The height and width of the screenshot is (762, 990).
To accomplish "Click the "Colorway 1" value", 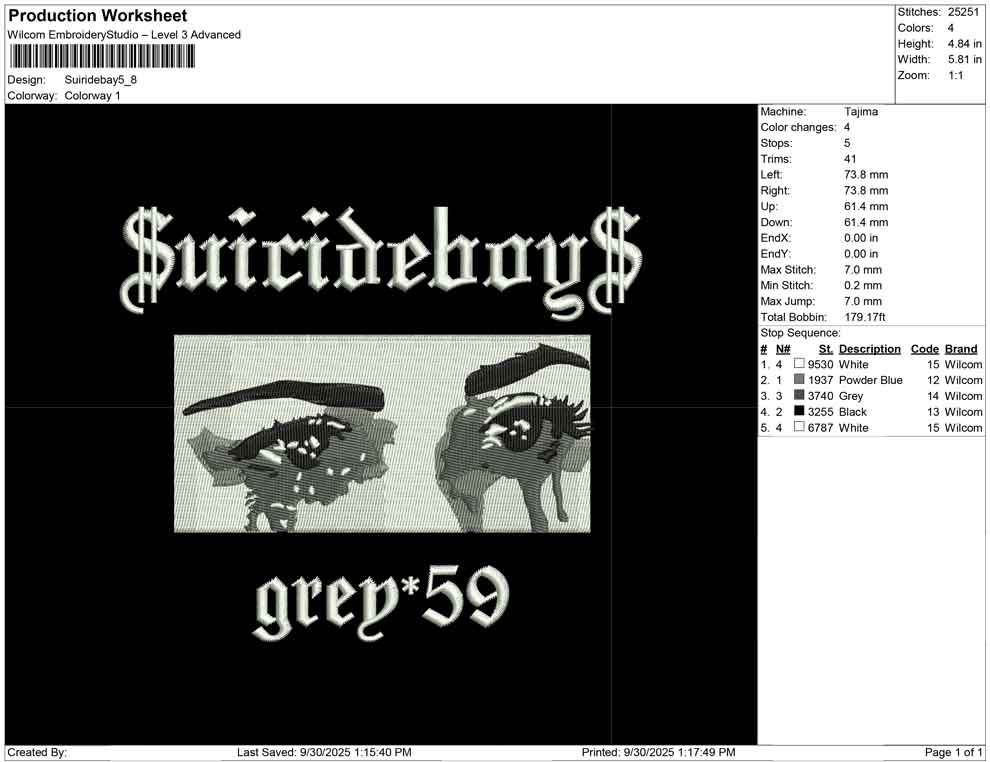I will [92, 96].
